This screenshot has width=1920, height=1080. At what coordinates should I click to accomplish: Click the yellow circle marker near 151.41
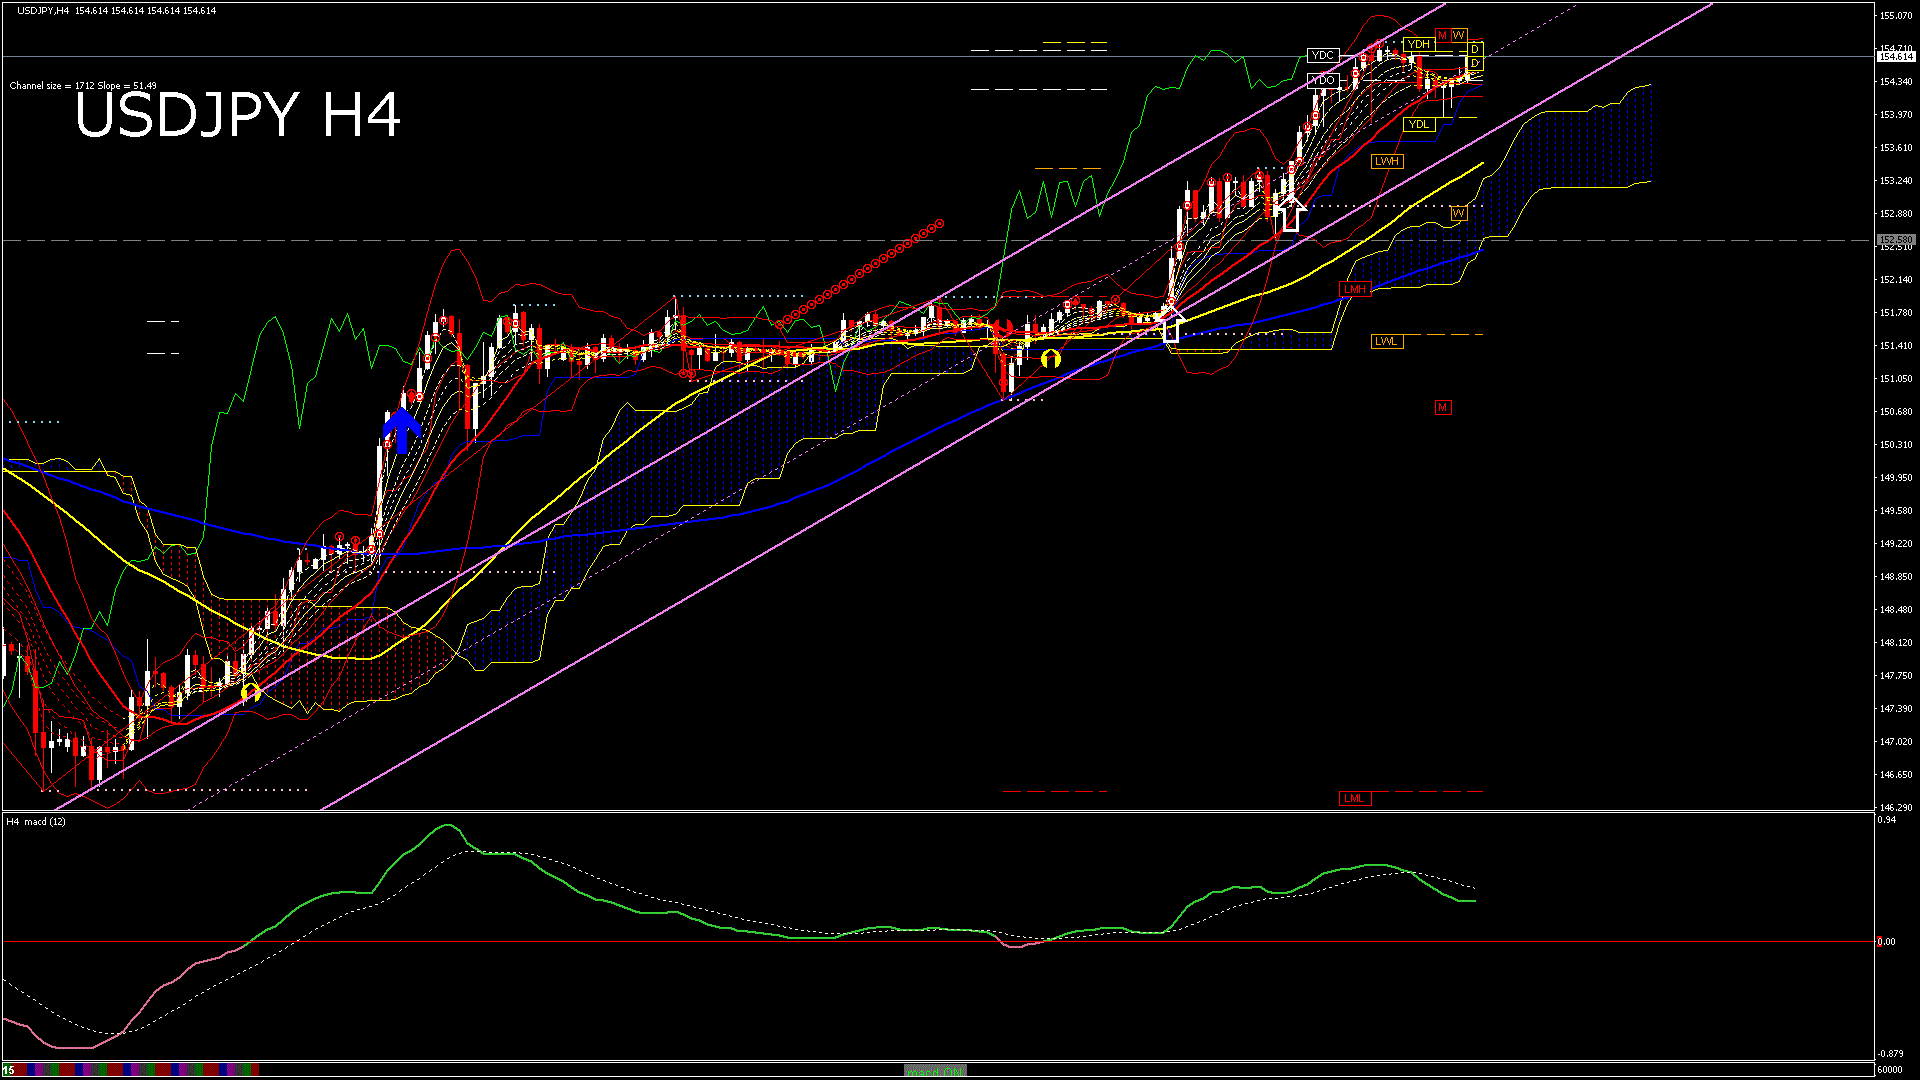pos(1050,358)
